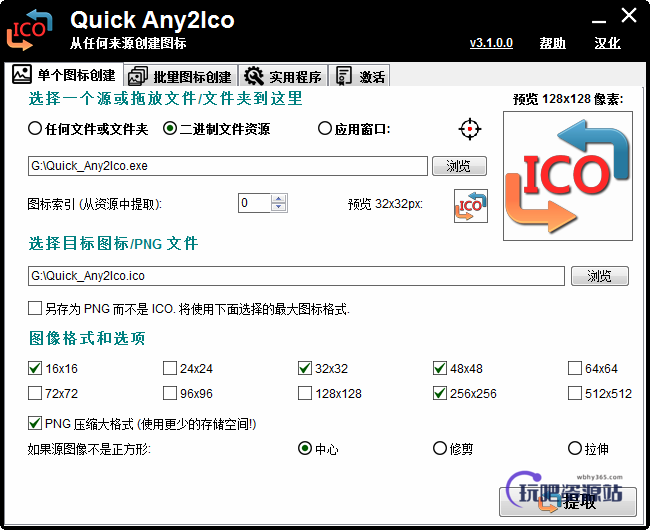
Task: Click the target path field G:\Quick_Any2Ico.ico
Action: point(296,276)
